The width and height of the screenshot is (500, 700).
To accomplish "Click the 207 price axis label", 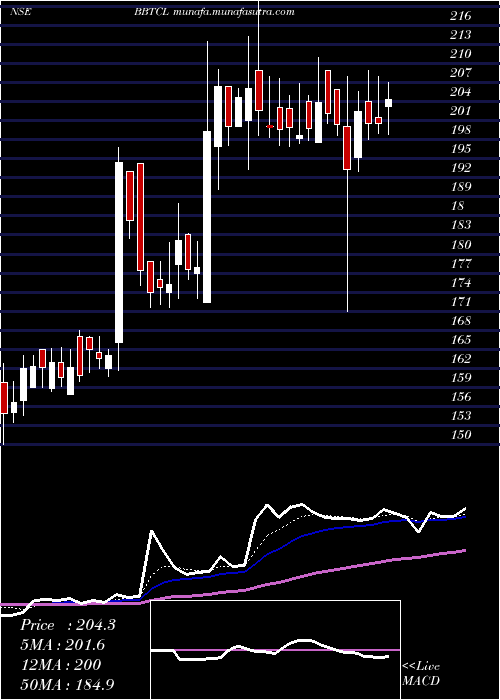I will point(461,73).
